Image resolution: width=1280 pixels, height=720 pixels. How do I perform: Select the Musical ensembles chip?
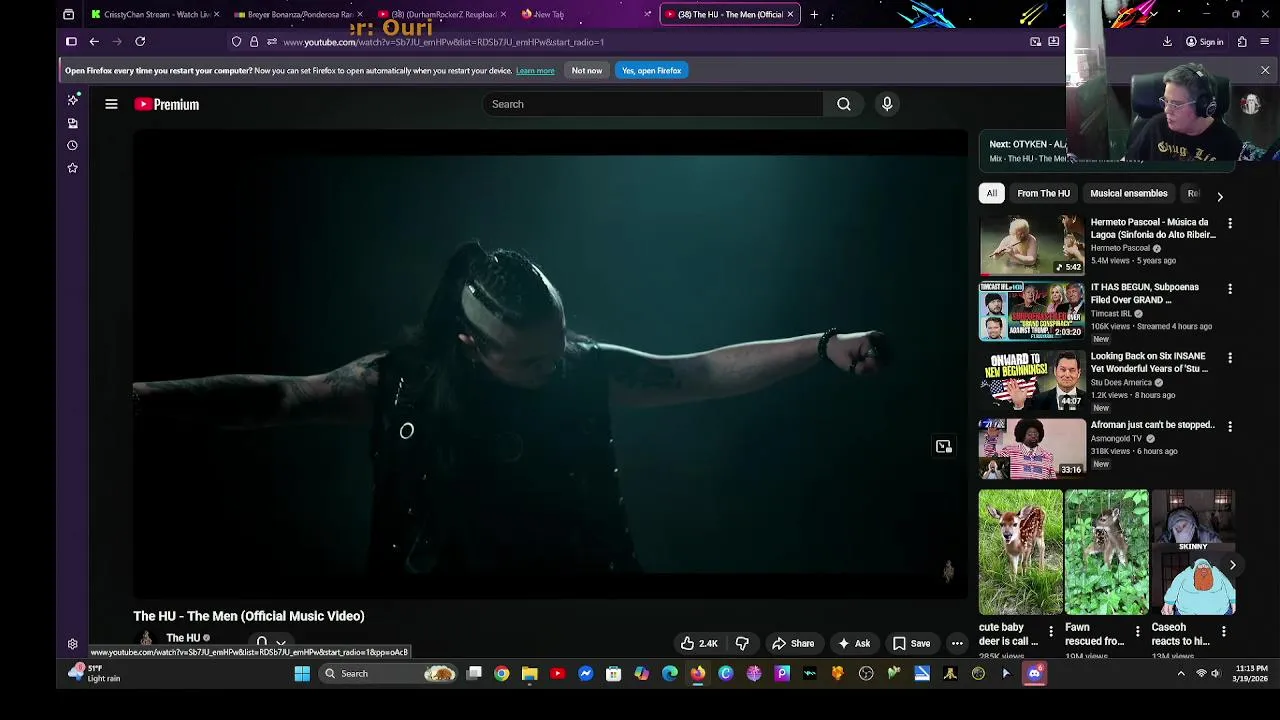coord(1128,194)
